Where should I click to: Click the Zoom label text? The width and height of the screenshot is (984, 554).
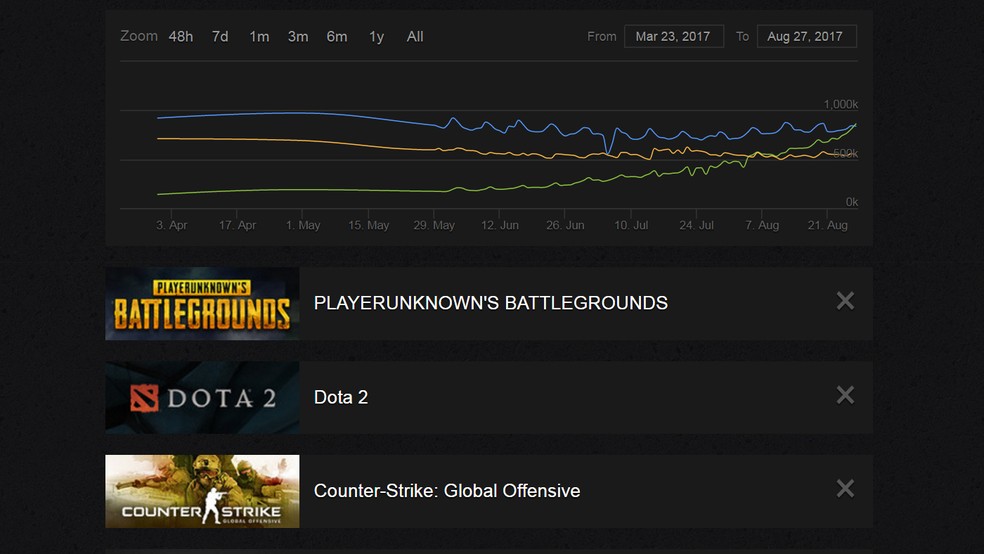point(139,36)
